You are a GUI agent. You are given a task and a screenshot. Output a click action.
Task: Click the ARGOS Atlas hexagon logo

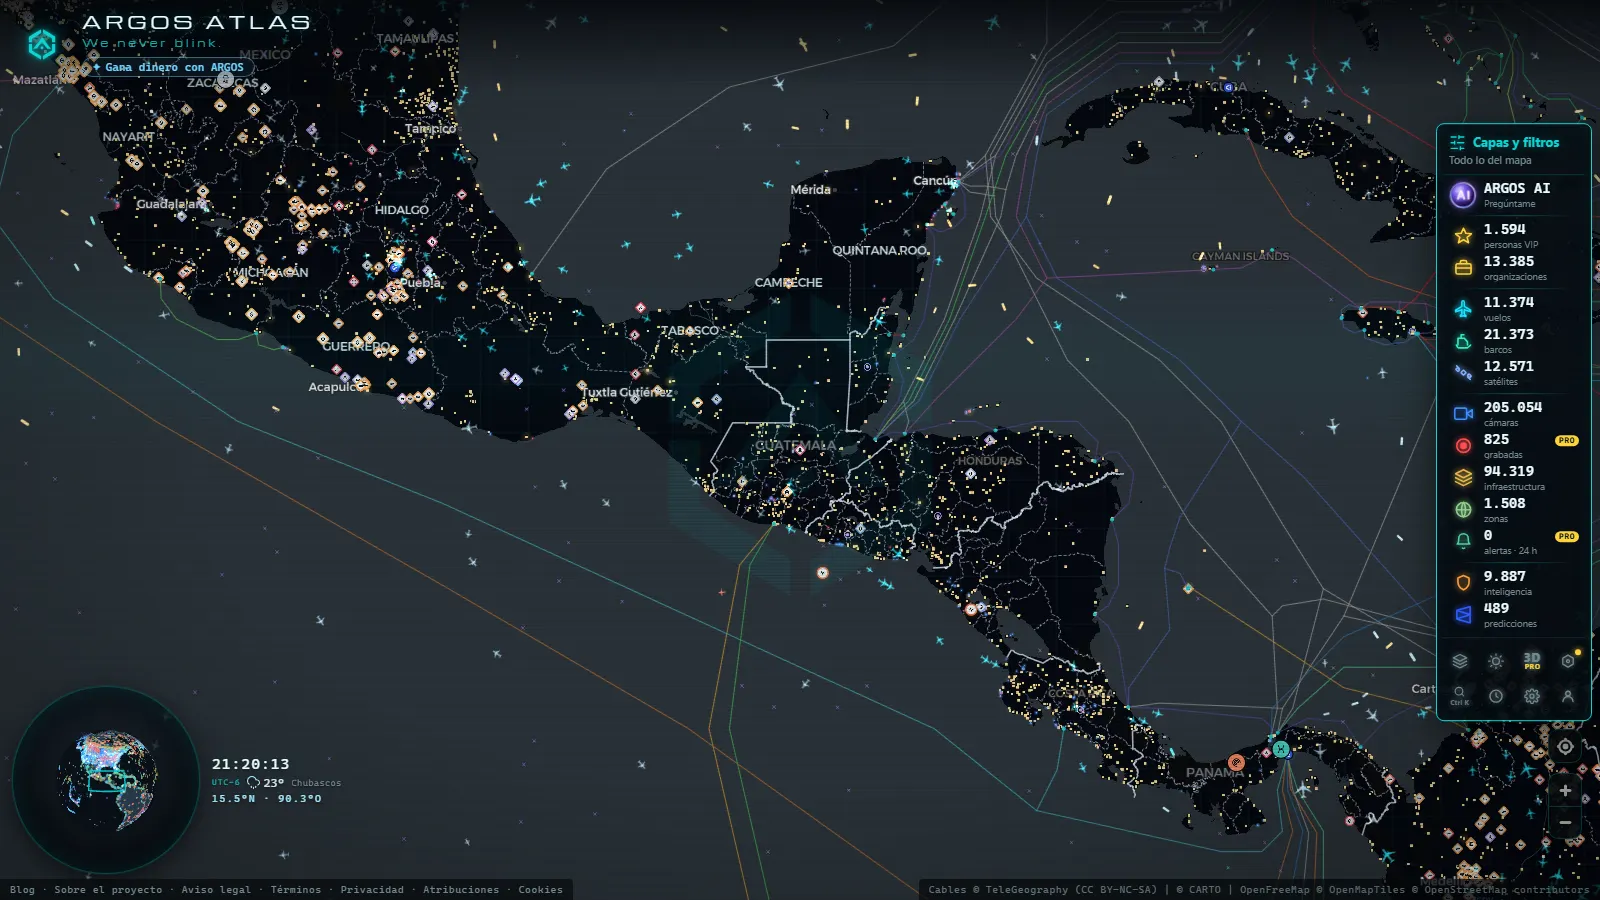(42, 43)
